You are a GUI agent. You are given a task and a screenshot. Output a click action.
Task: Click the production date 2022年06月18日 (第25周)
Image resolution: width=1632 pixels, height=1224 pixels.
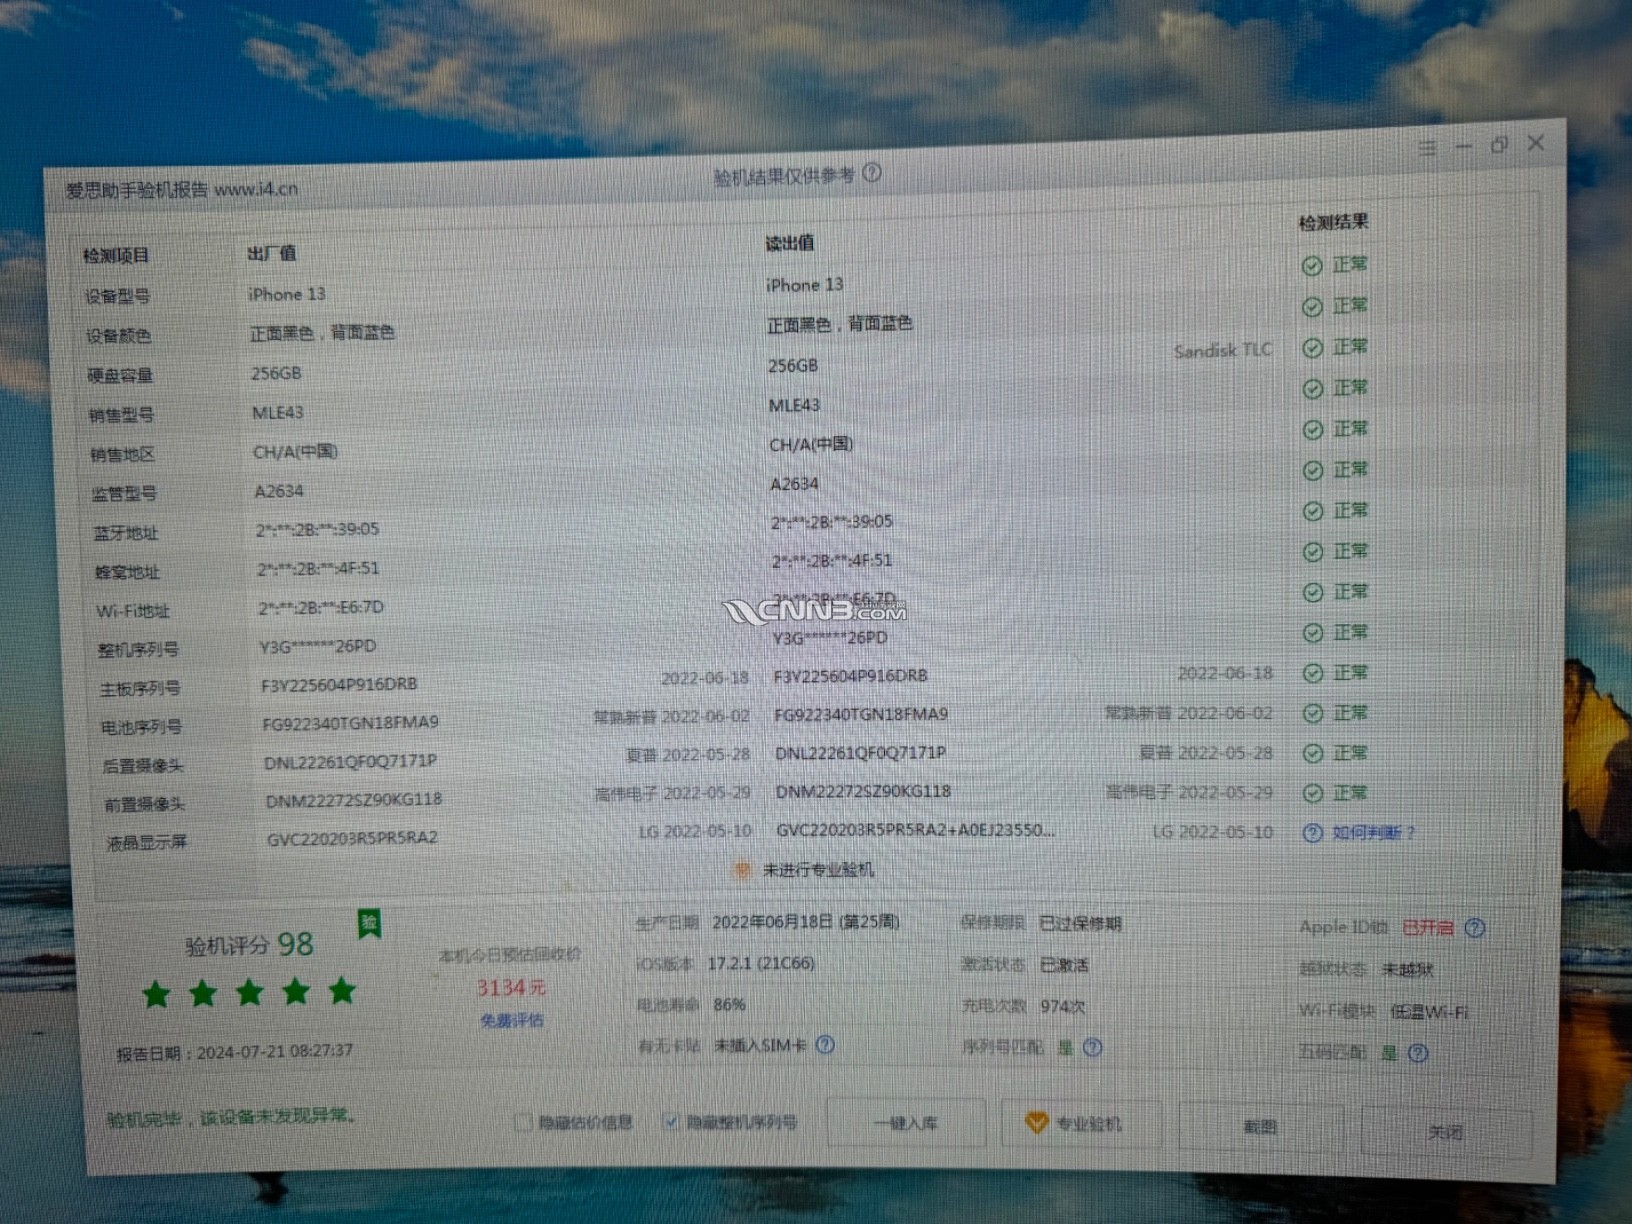pos(806,922)
